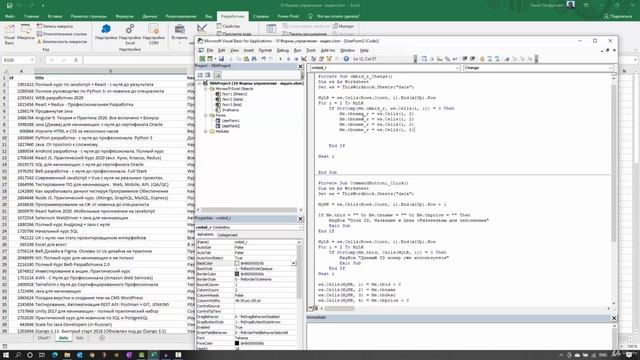Open the VBA Insert menu
640x360 pixels.
(x=249, y=50)
